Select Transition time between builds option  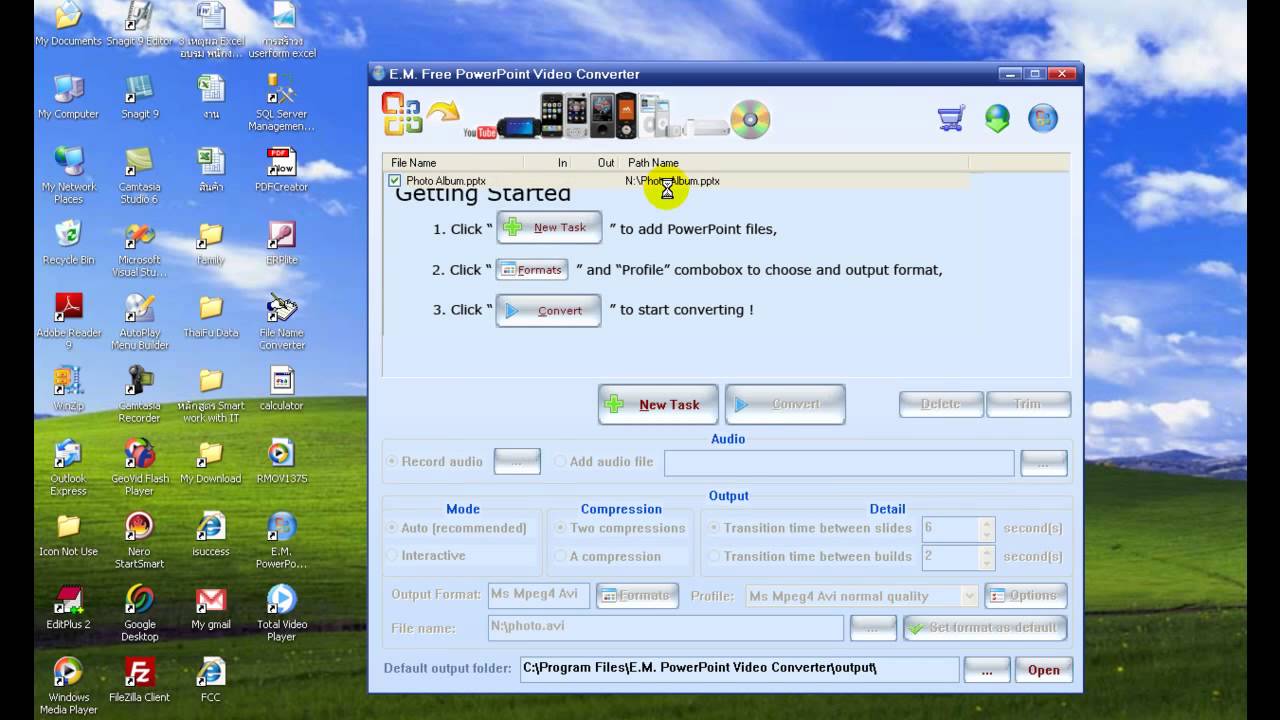714,556
